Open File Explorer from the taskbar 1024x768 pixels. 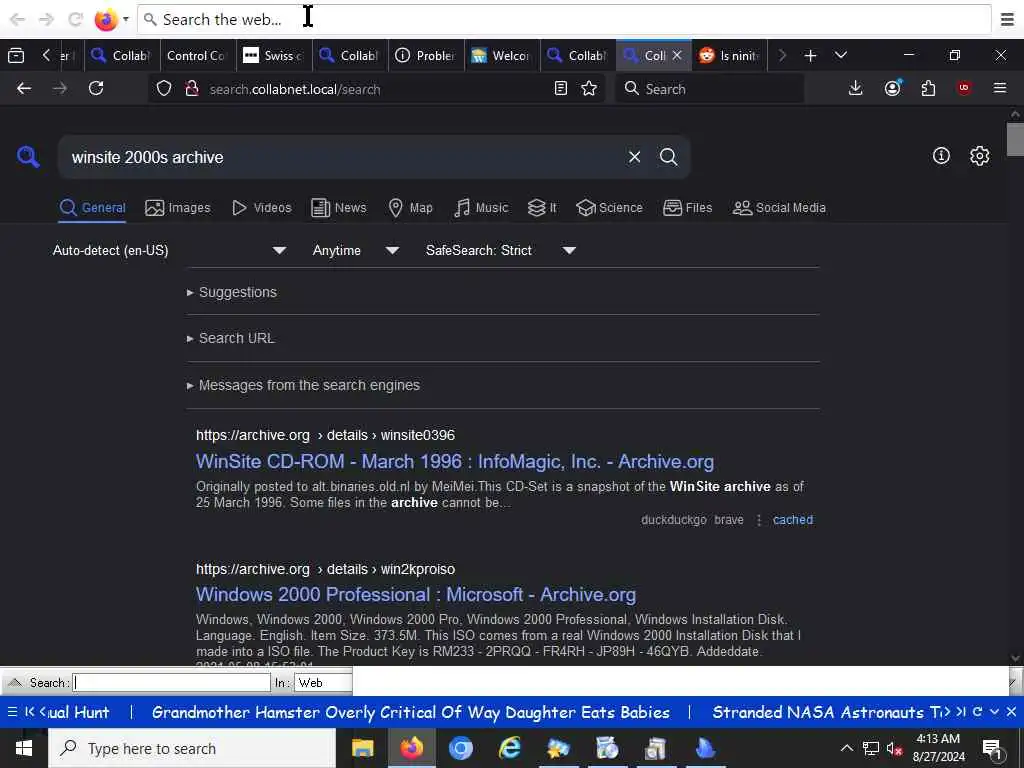(x=362, y=748)
